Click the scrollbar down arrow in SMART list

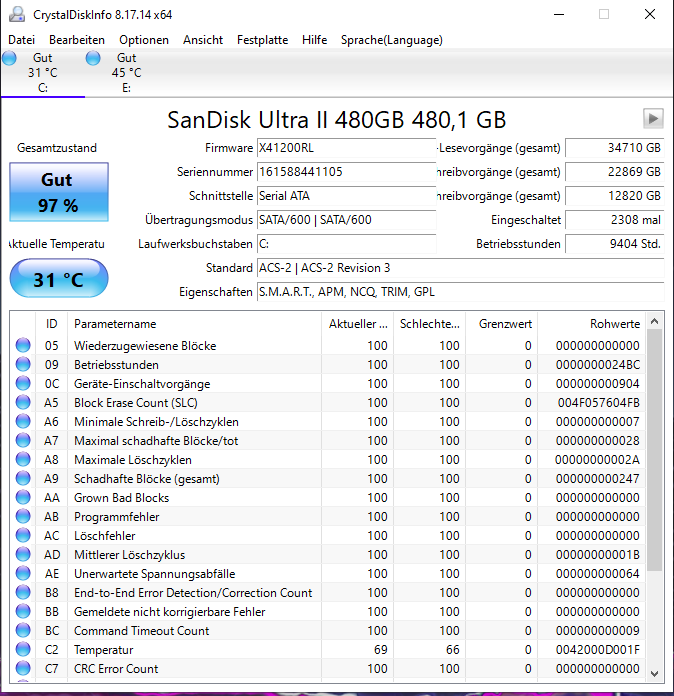click(x=654, y=673)
